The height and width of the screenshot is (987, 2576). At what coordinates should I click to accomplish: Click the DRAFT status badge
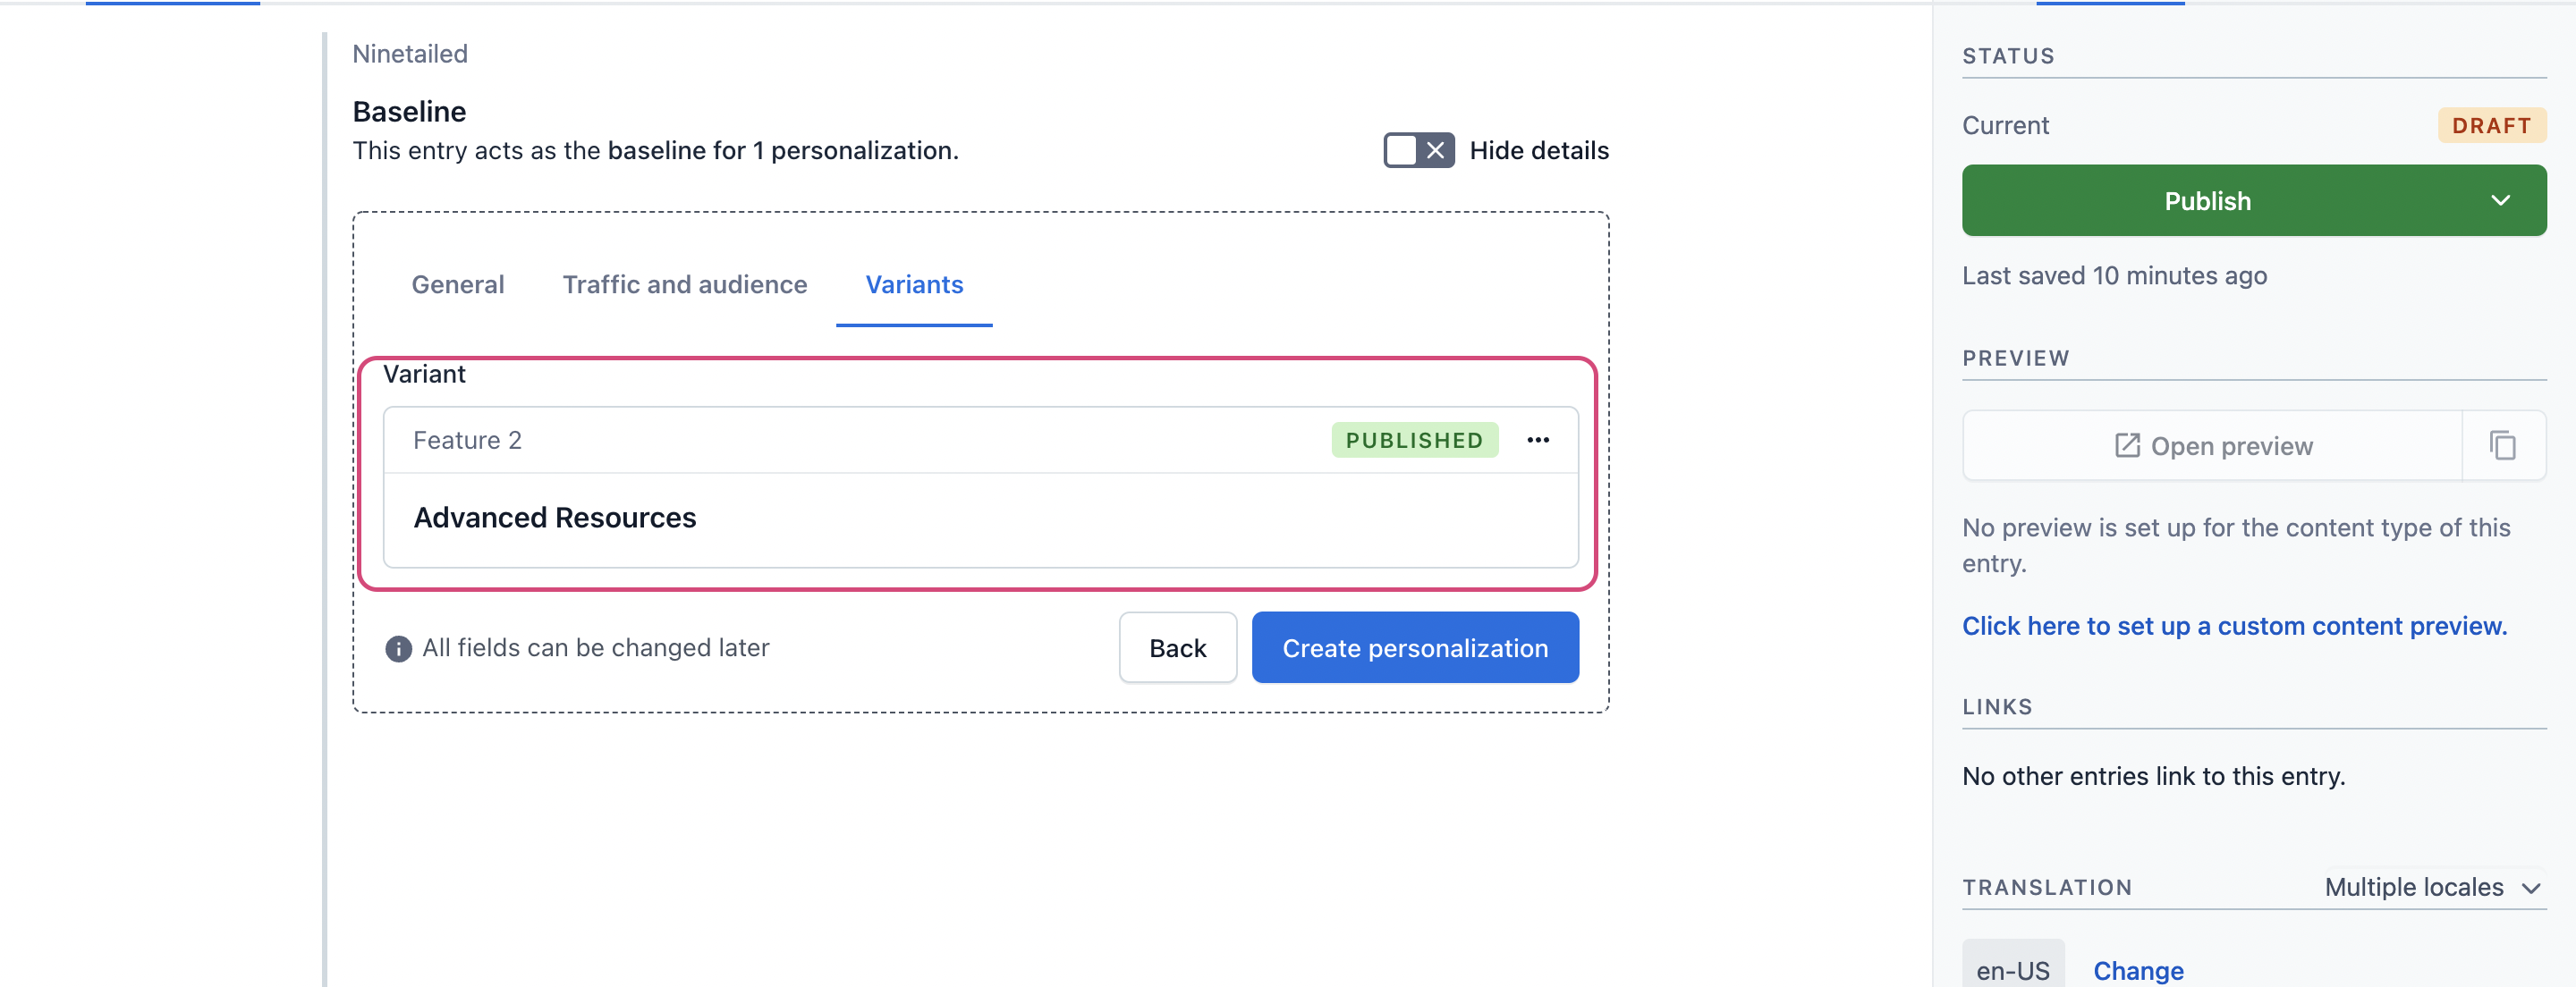pyautogui.click(x=2491, y=126)
